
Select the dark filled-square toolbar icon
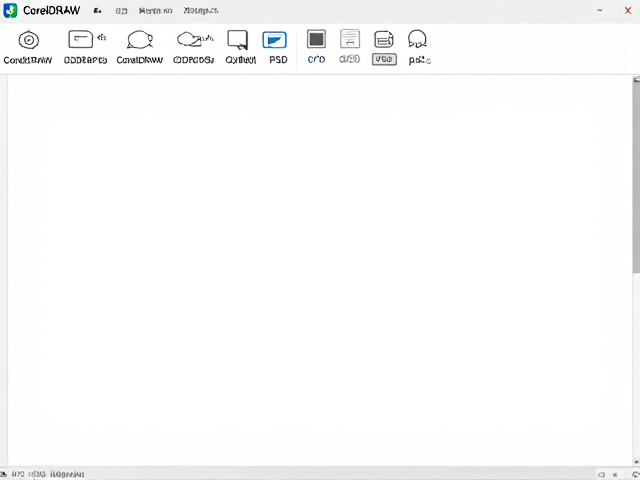(x=316, y=39)
